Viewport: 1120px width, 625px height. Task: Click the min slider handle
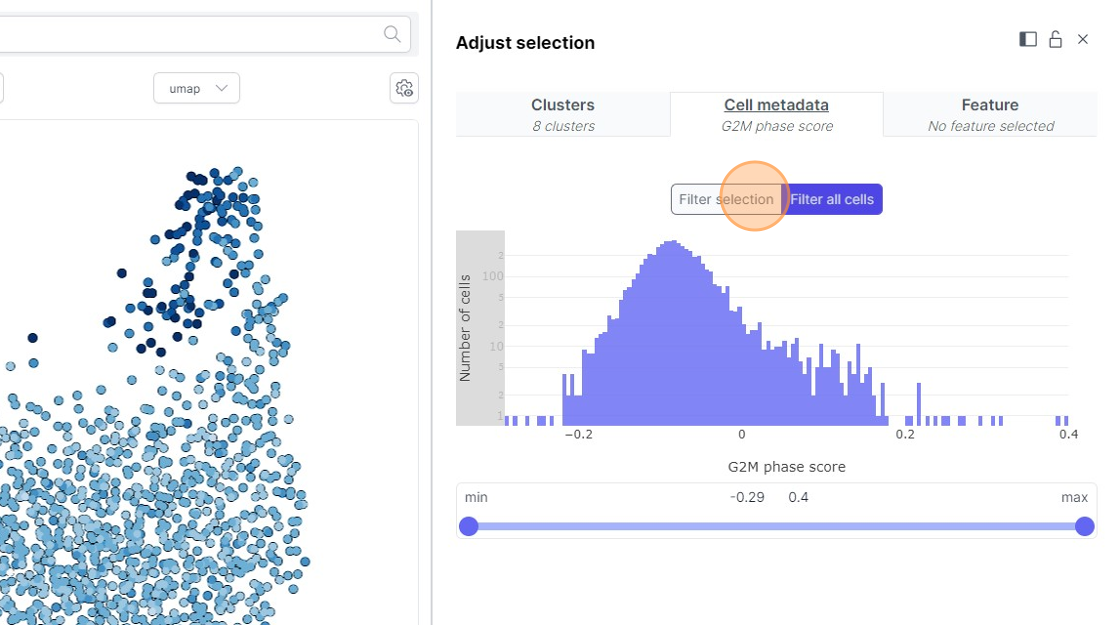click(468, 526)
